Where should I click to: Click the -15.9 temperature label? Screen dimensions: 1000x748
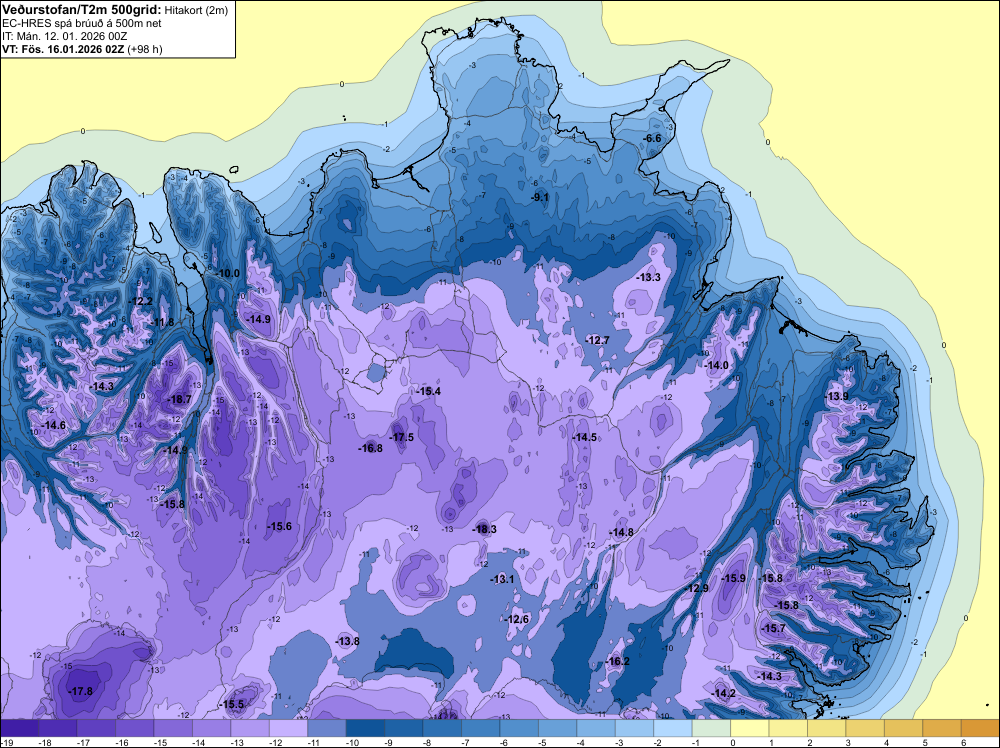(x=733, y=578)
